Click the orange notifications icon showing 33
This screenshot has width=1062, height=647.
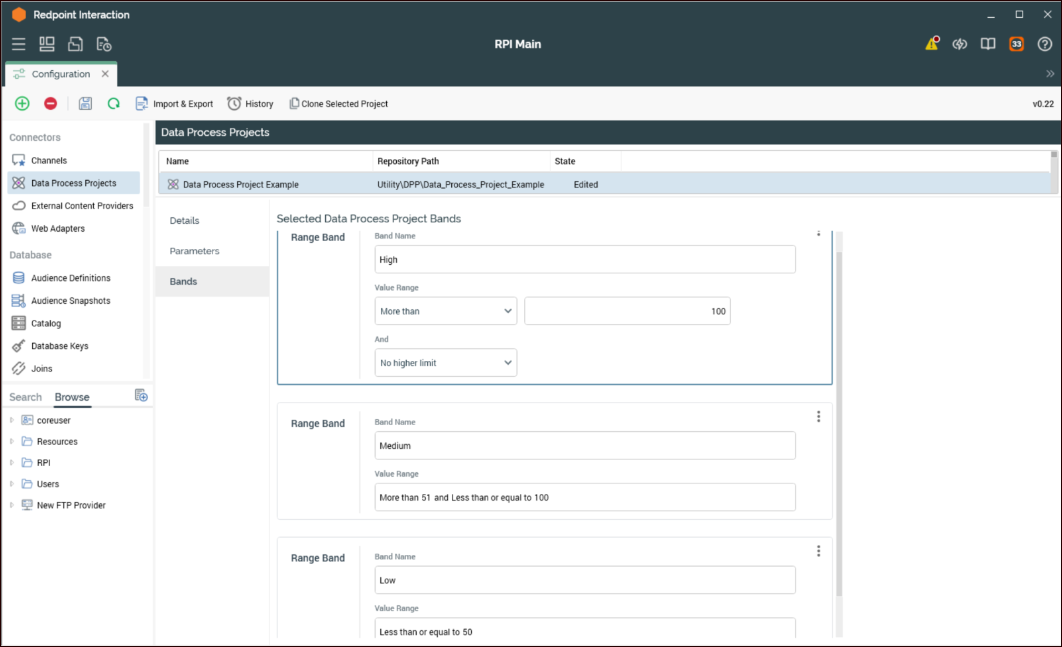(1016, 44)
